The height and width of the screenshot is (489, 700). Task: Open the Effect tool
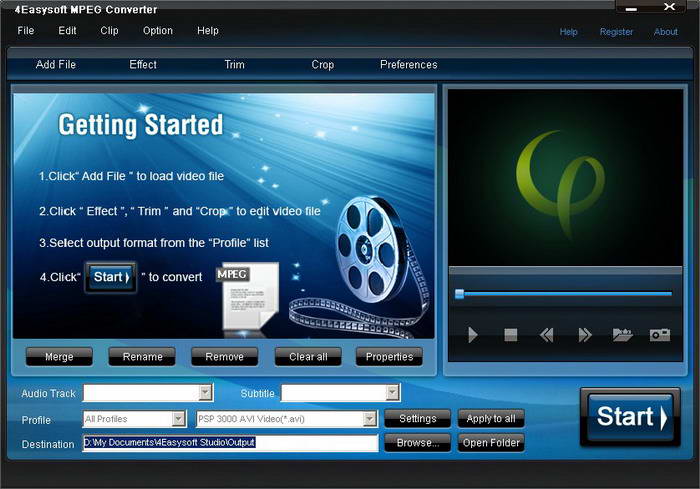coord(143,64)
